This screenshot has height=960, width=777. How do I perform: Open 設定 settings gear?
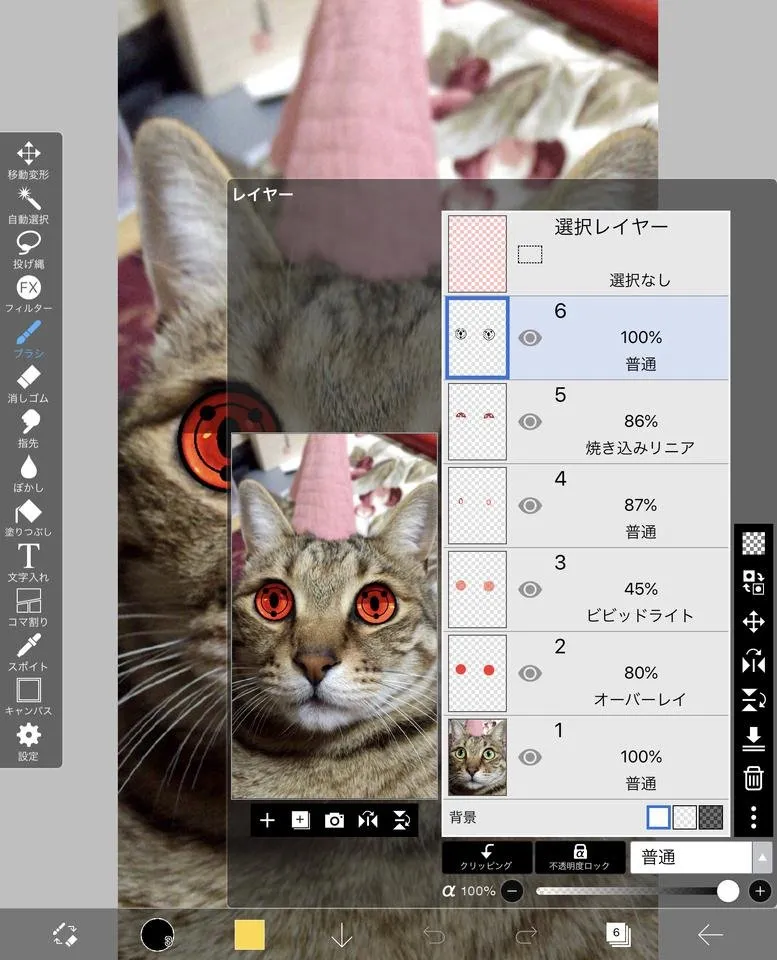[28, 743]
